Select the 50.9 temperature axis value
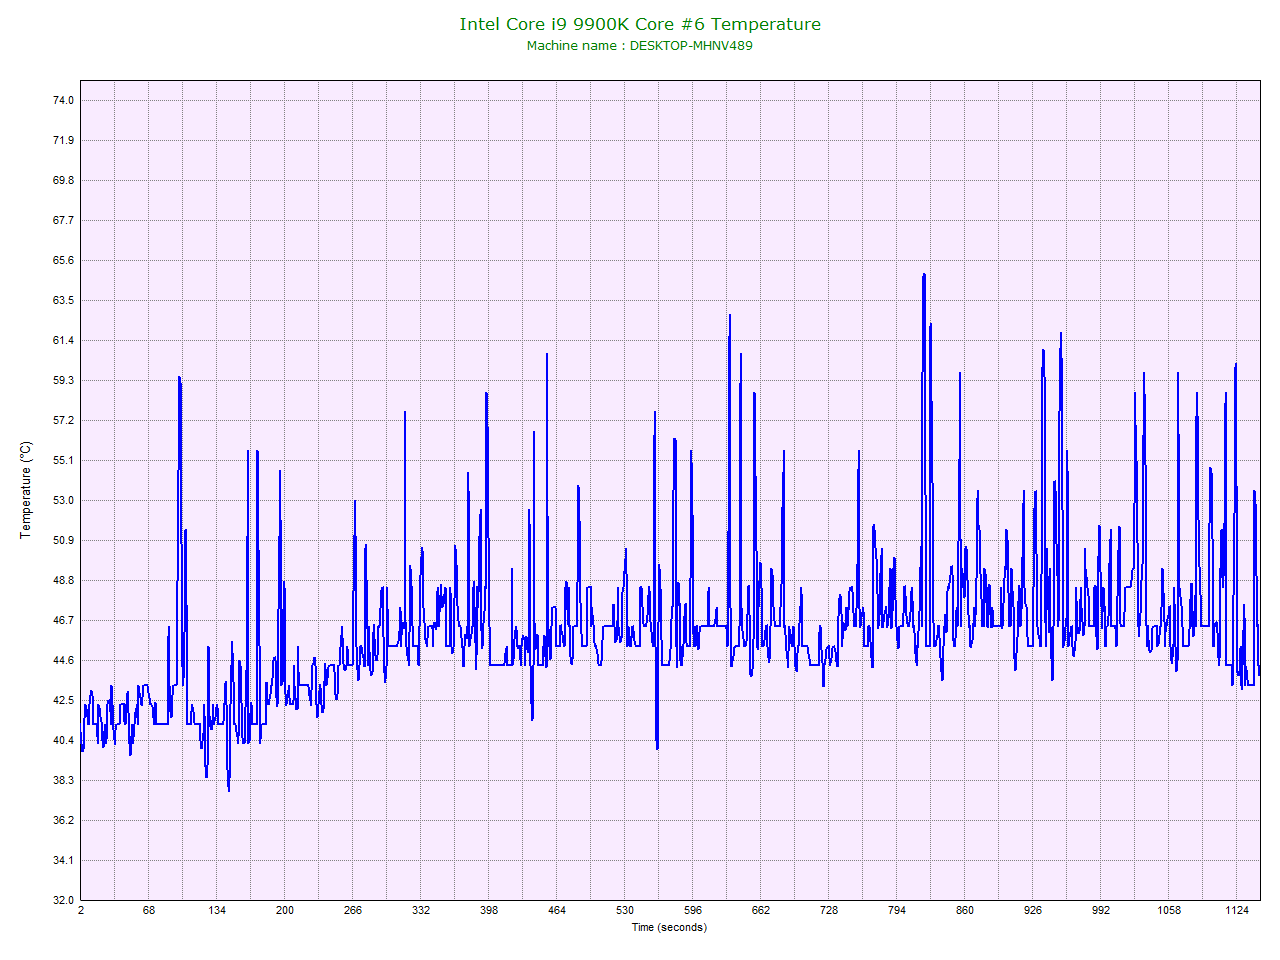1280x960 pixels. (x=63, y=540)
